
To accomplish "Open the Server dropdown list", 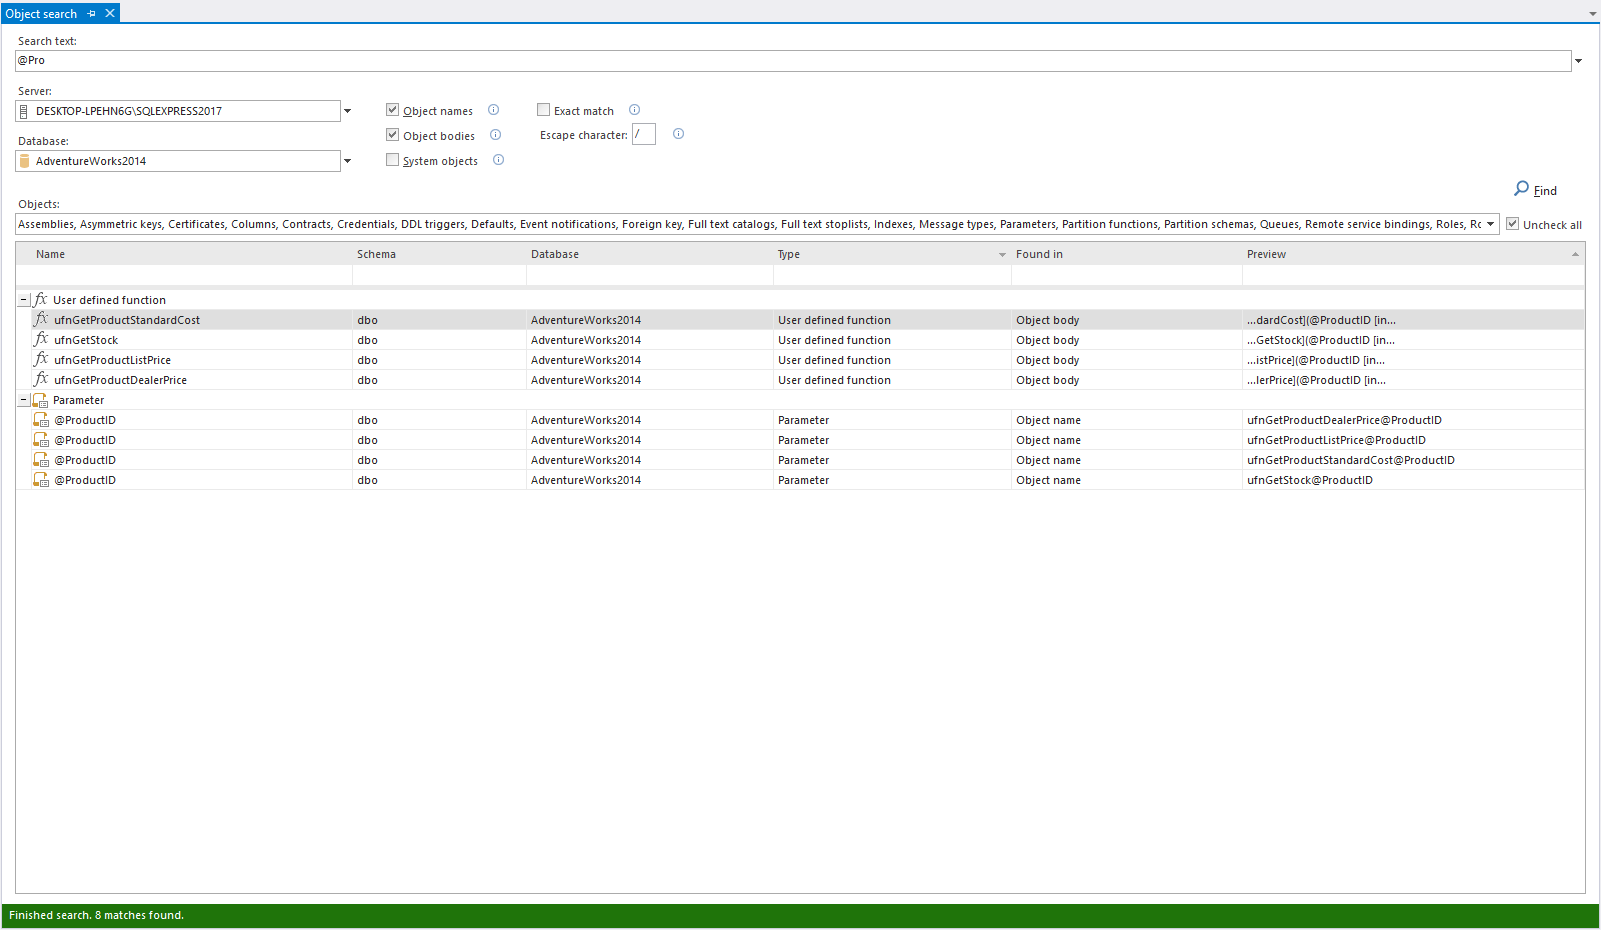I will pos(347,111).
